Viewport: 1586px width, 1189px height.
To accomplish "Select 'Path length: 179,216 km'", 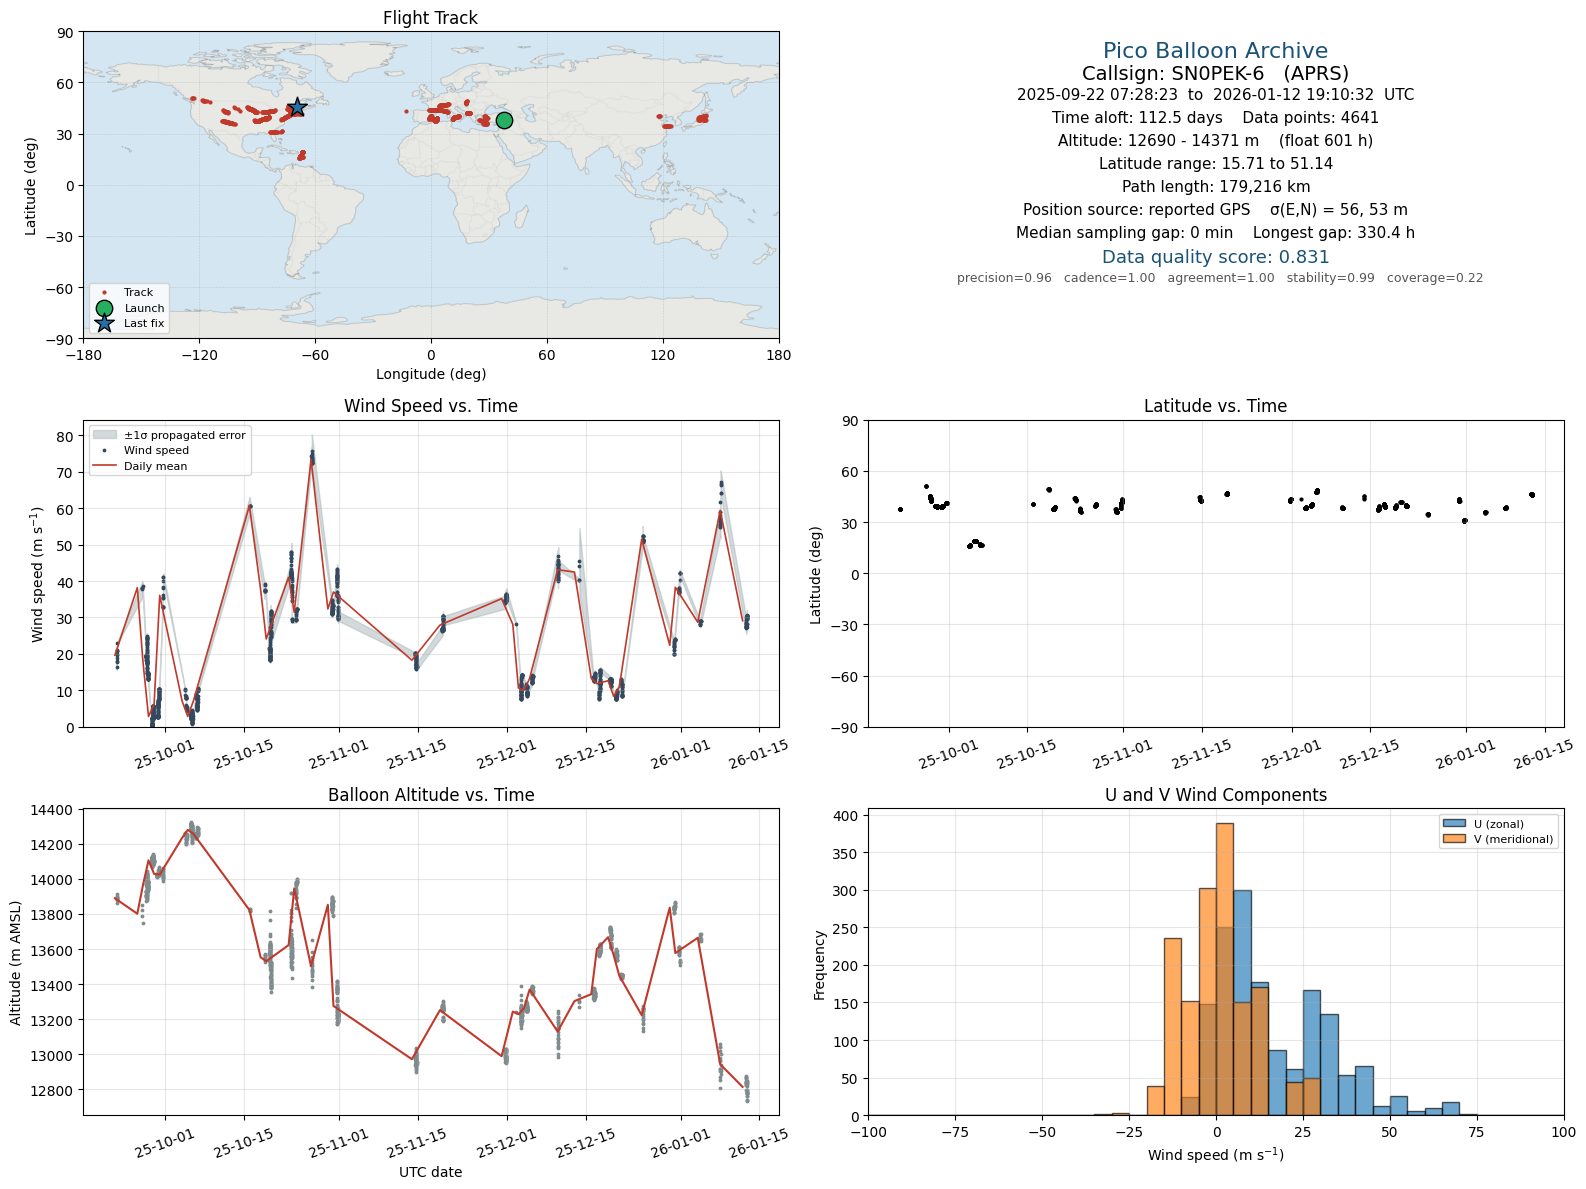I will pyautogui.click(x=1216, y=187).
